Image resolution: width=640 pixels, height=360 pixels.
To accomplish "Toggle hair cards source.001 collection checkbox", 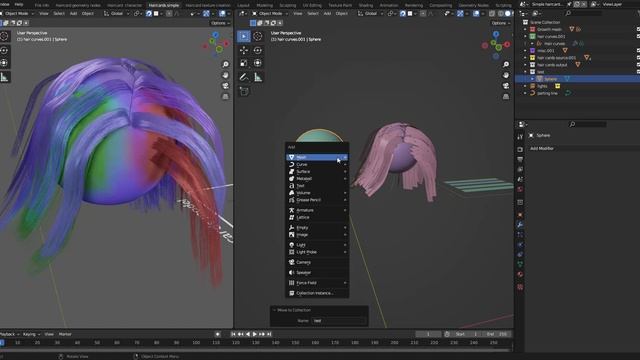I will click(x=638, y=58).
